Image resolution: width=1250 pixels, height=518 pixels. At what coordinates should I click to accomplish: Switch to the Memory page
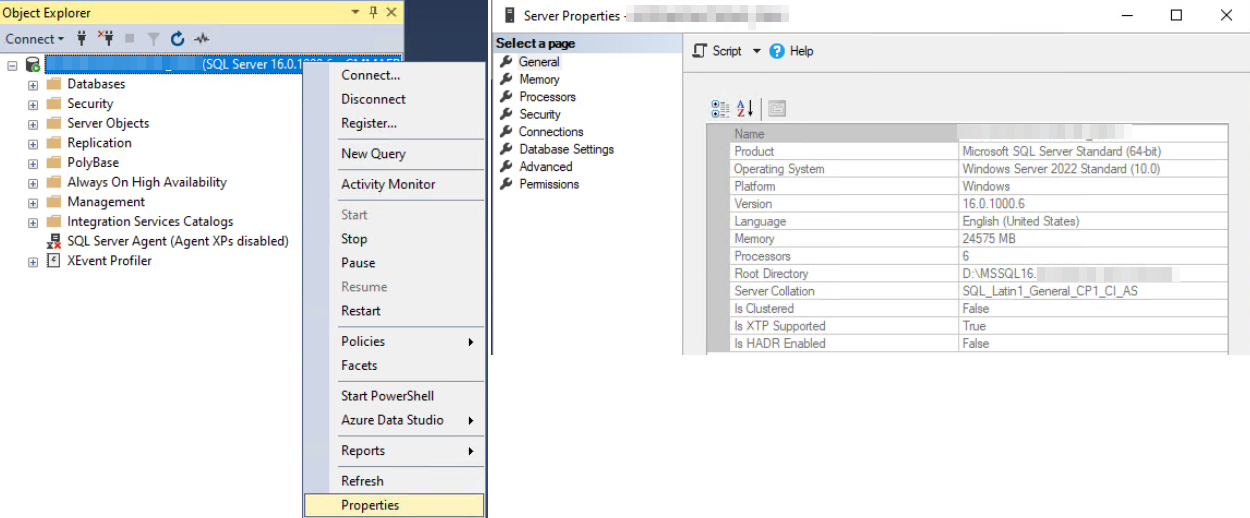tap(539, 80)
